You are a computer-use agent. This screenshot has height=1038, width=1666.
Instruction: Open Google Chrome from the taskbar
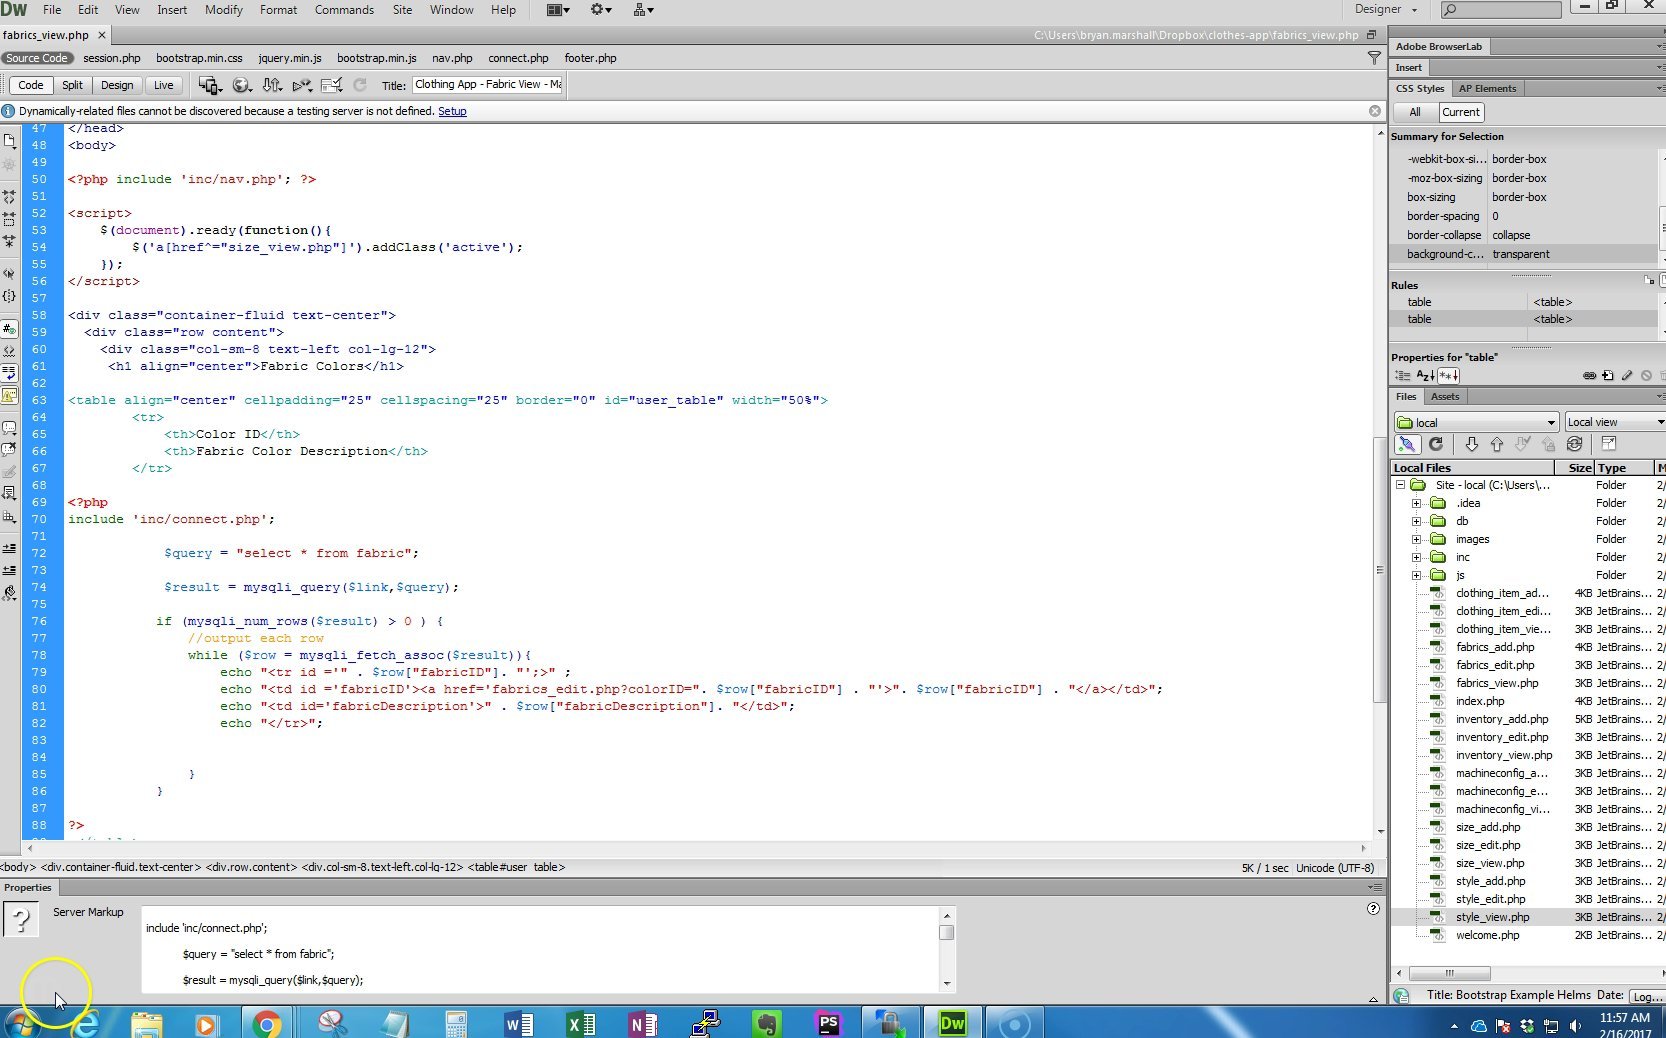[266, 1024]
